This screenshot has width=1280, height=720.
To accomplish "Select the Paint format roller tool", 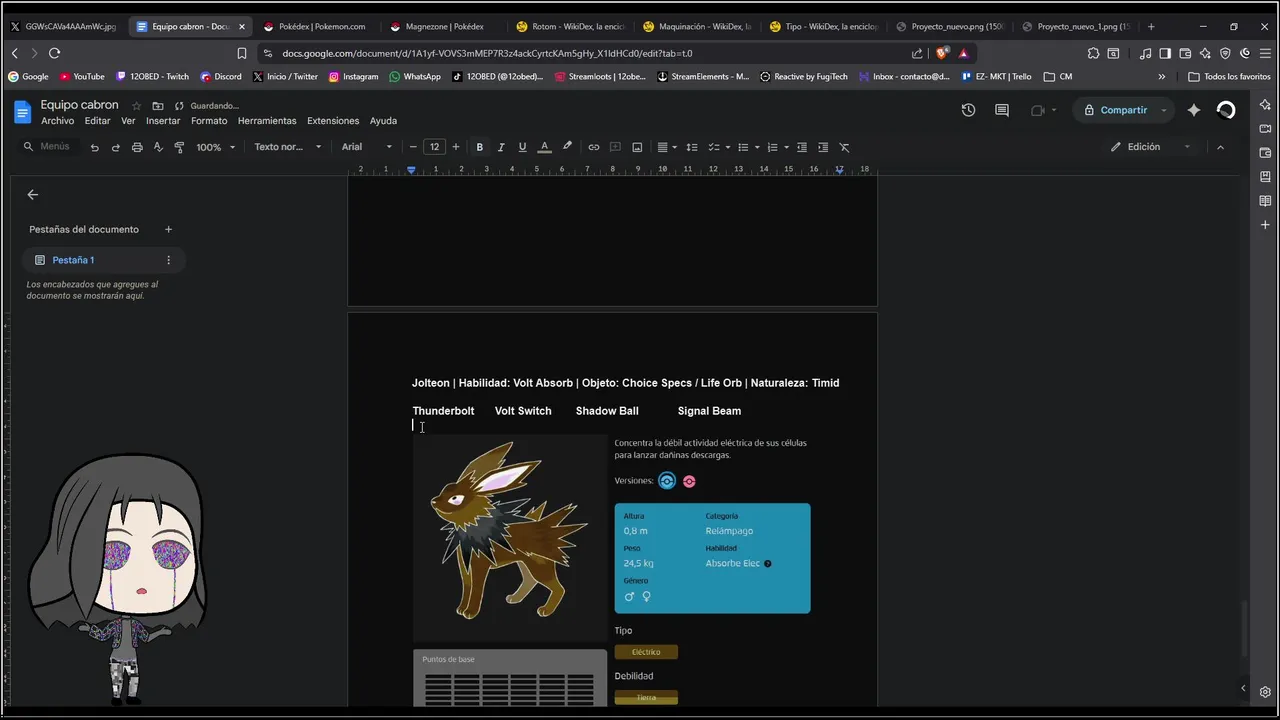I will pyautogui.click(x=179, y=147).
